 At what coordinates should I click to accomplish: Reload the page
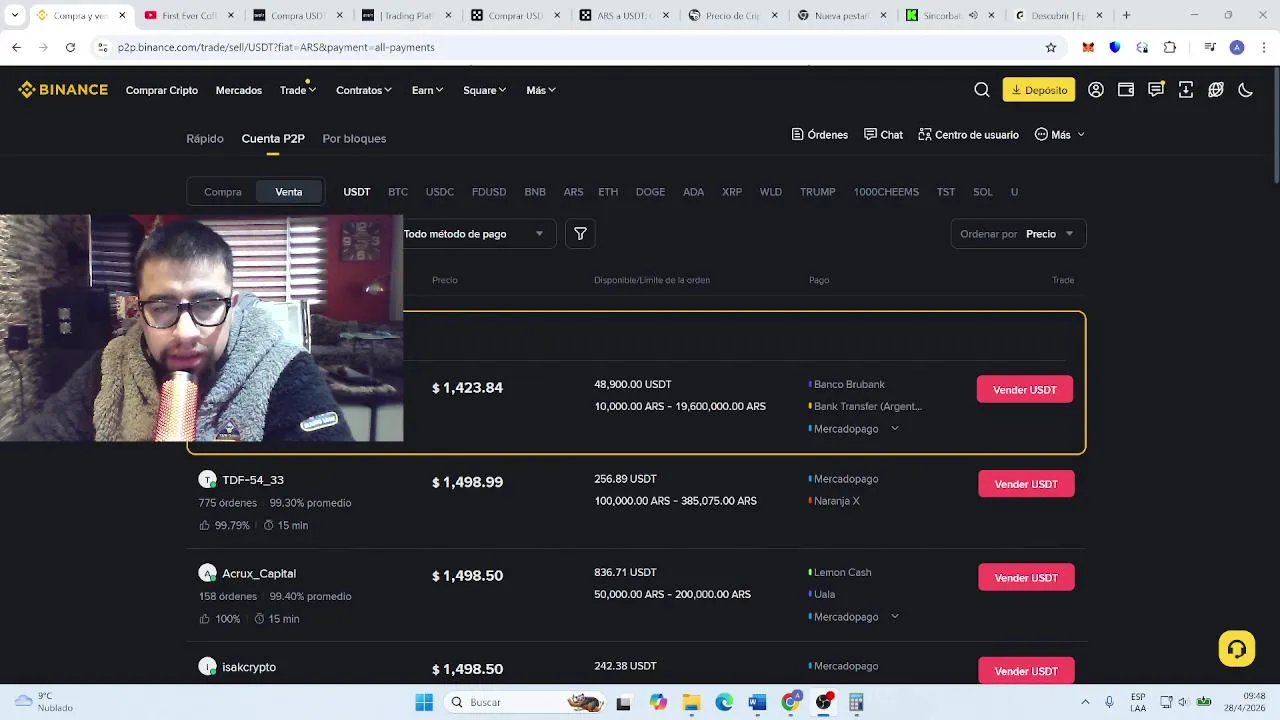click(x=70, y=47)
